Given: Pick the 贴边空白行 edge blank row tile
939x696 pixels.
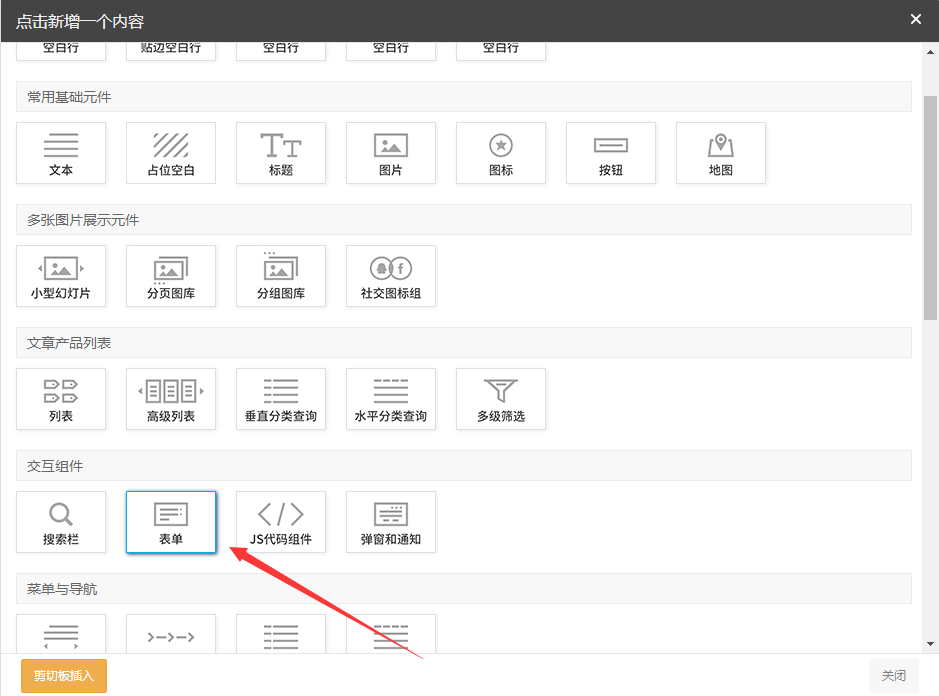Looking at the screenshot, I should tap(171, 51).
